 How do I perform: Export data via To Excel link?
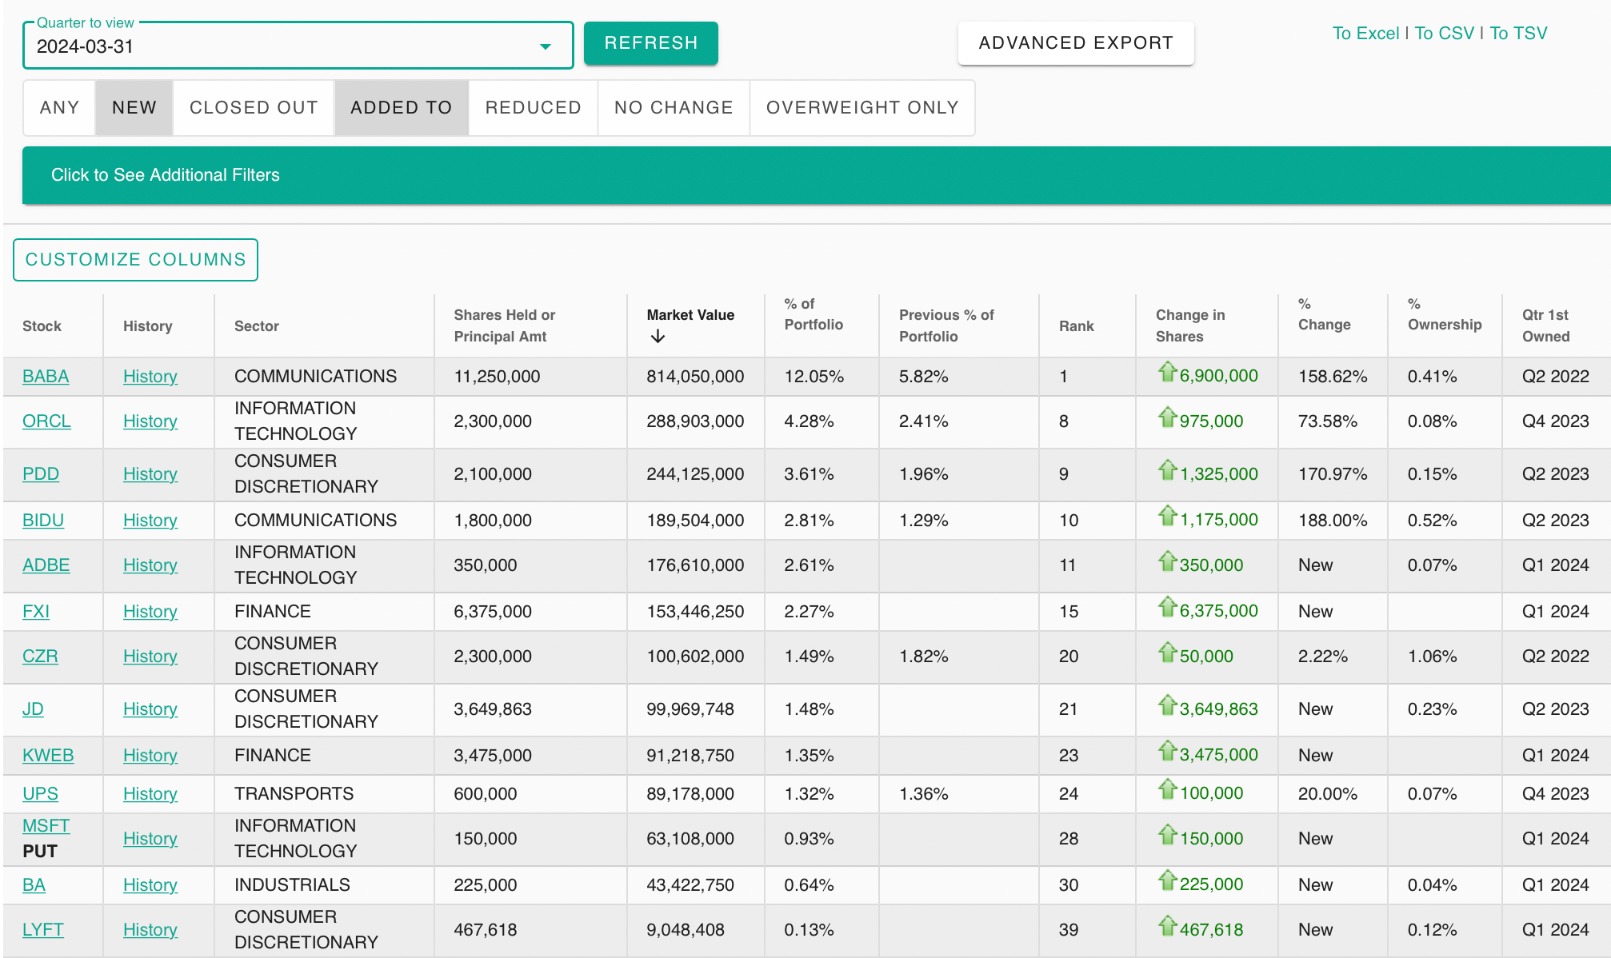click(x=1365, y=33)
